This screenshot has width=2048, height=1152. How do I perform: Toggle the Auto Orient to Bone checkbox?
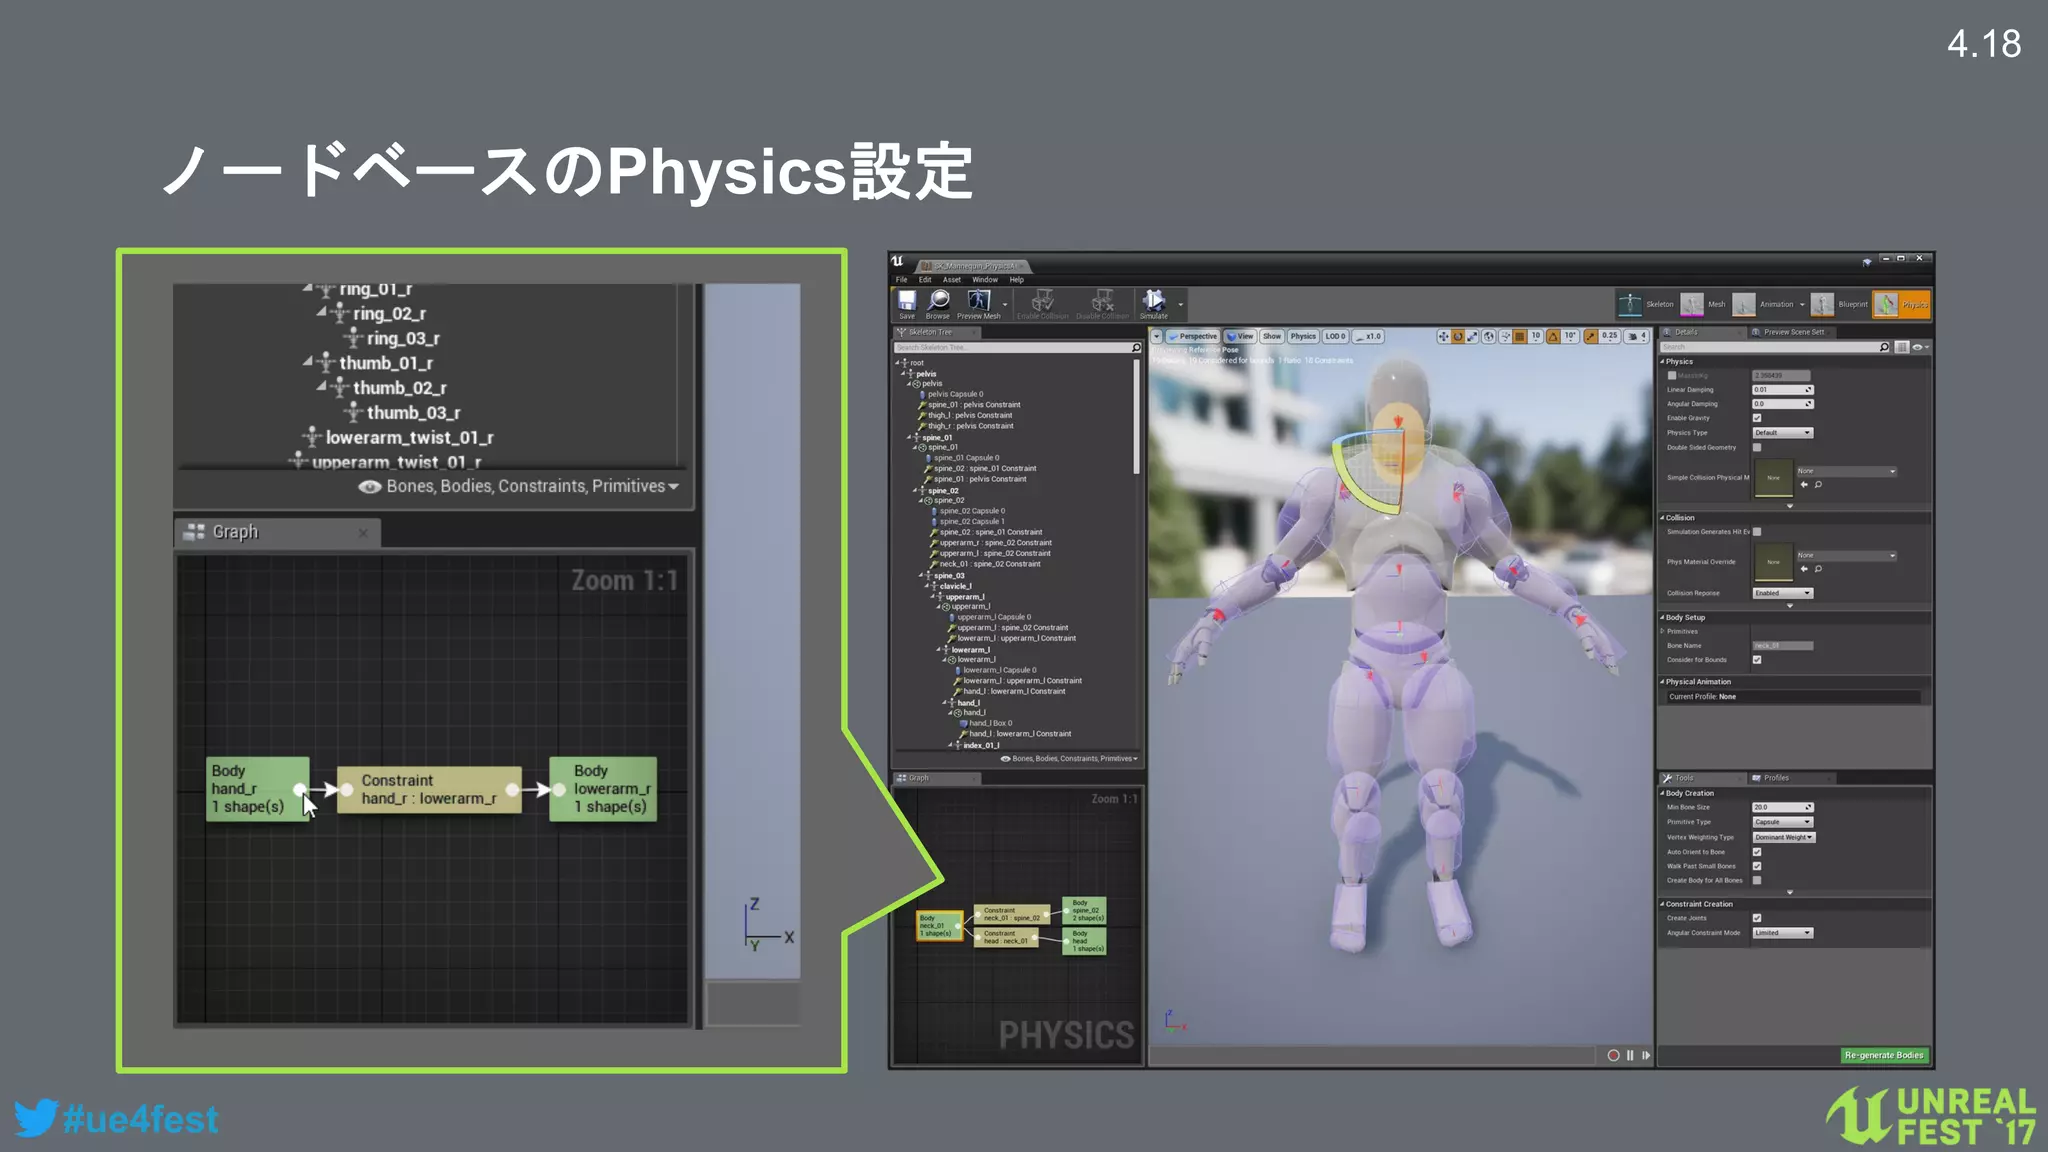coord(1757,852)
